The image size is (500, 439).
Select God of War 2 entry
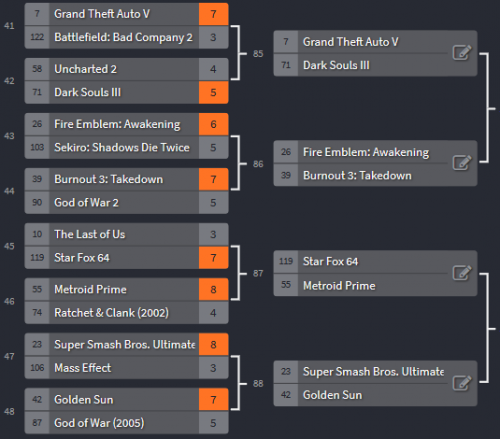(x=126, y=203)
